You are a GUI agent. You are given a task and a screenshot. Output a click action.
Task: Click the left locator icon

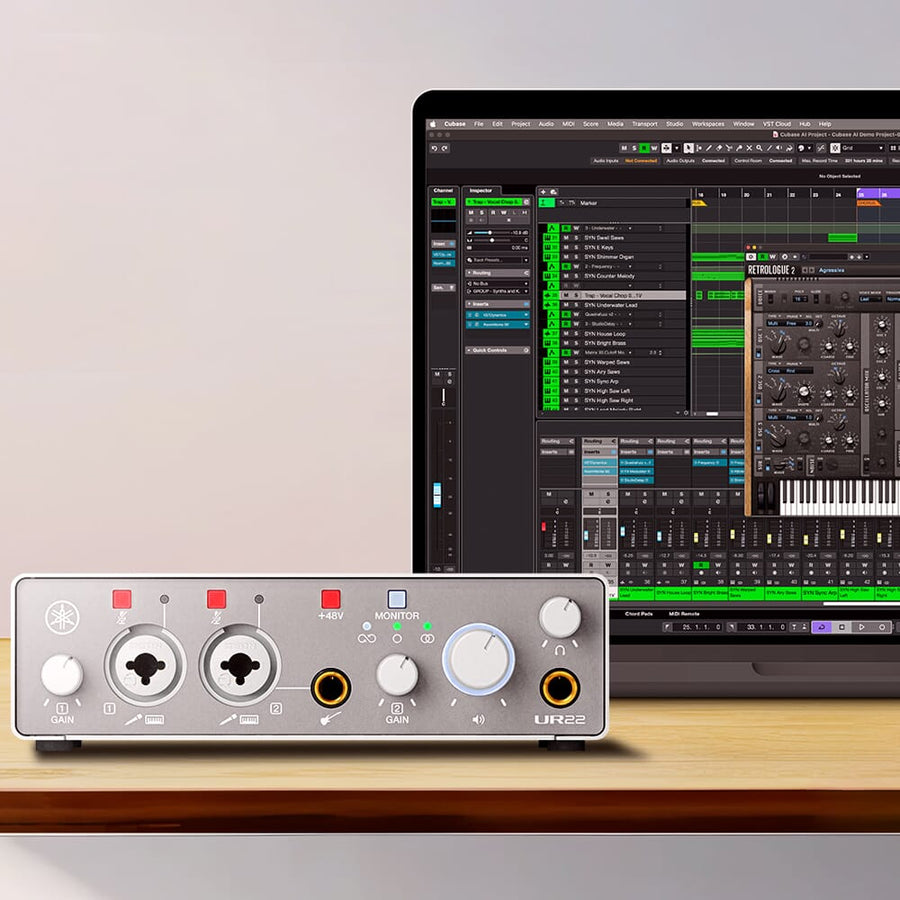point(668,627)
